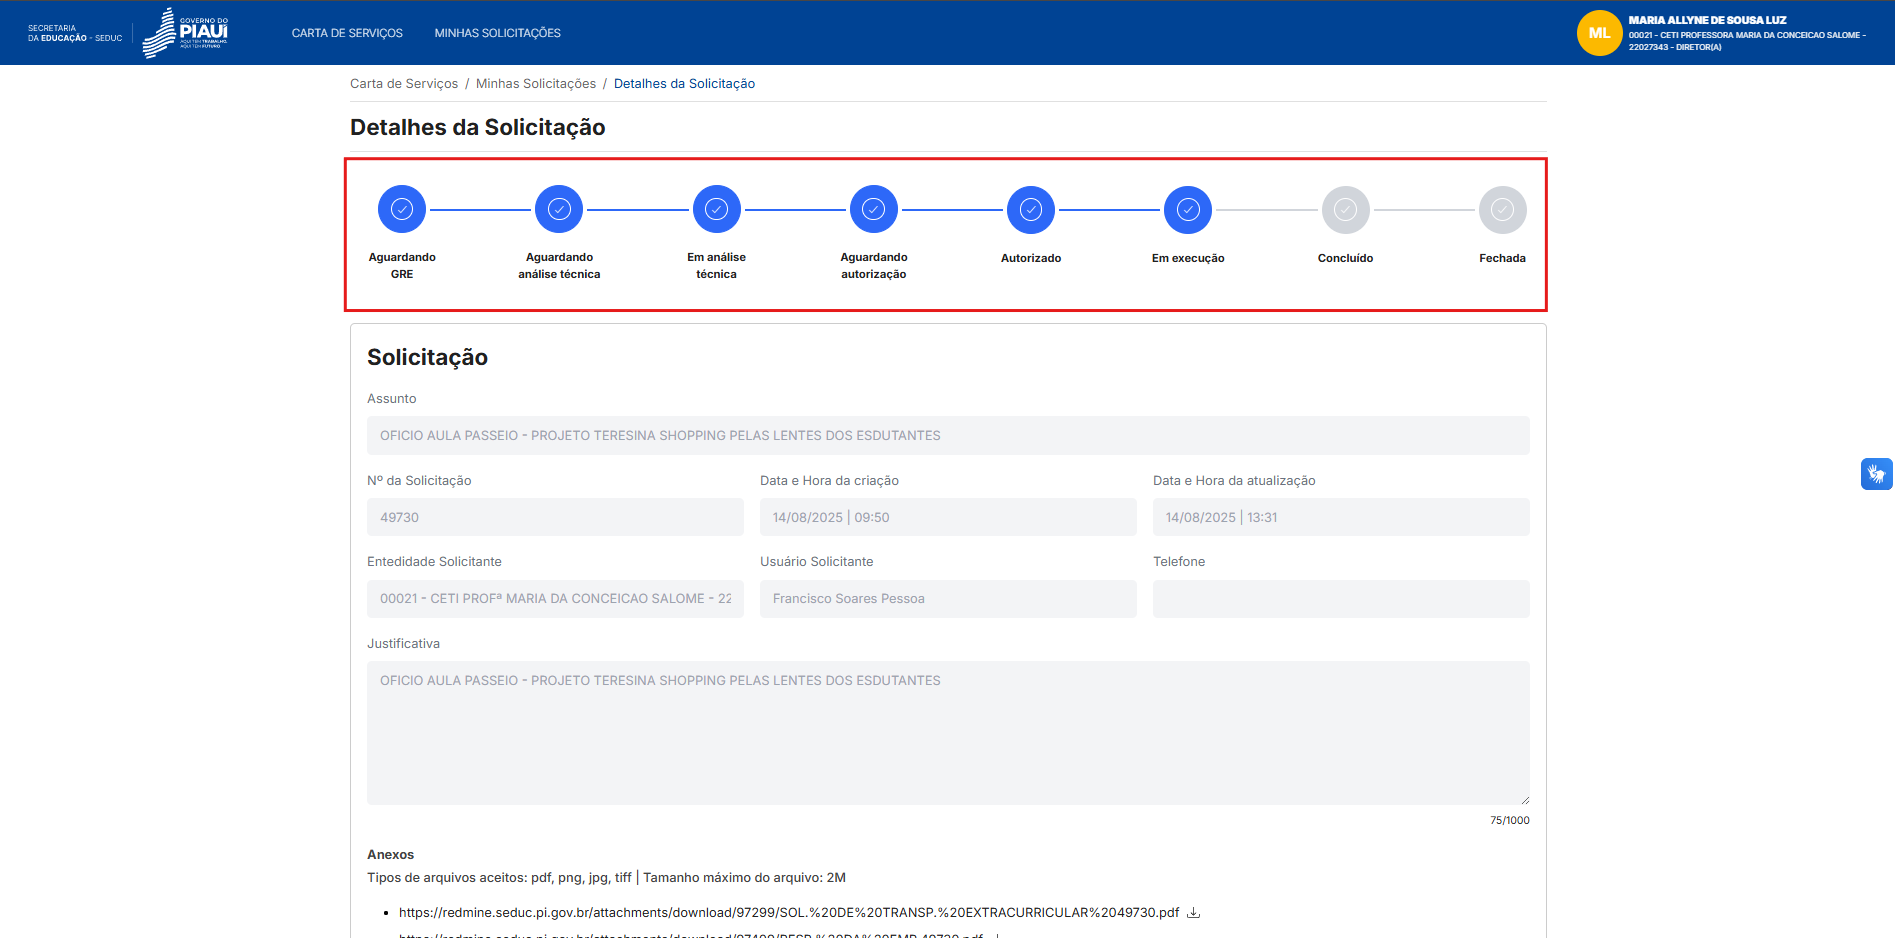This screenshot has height=938, width=1895.
Task: Click the Autorizado step circle
Action: tap(1031, 209)
